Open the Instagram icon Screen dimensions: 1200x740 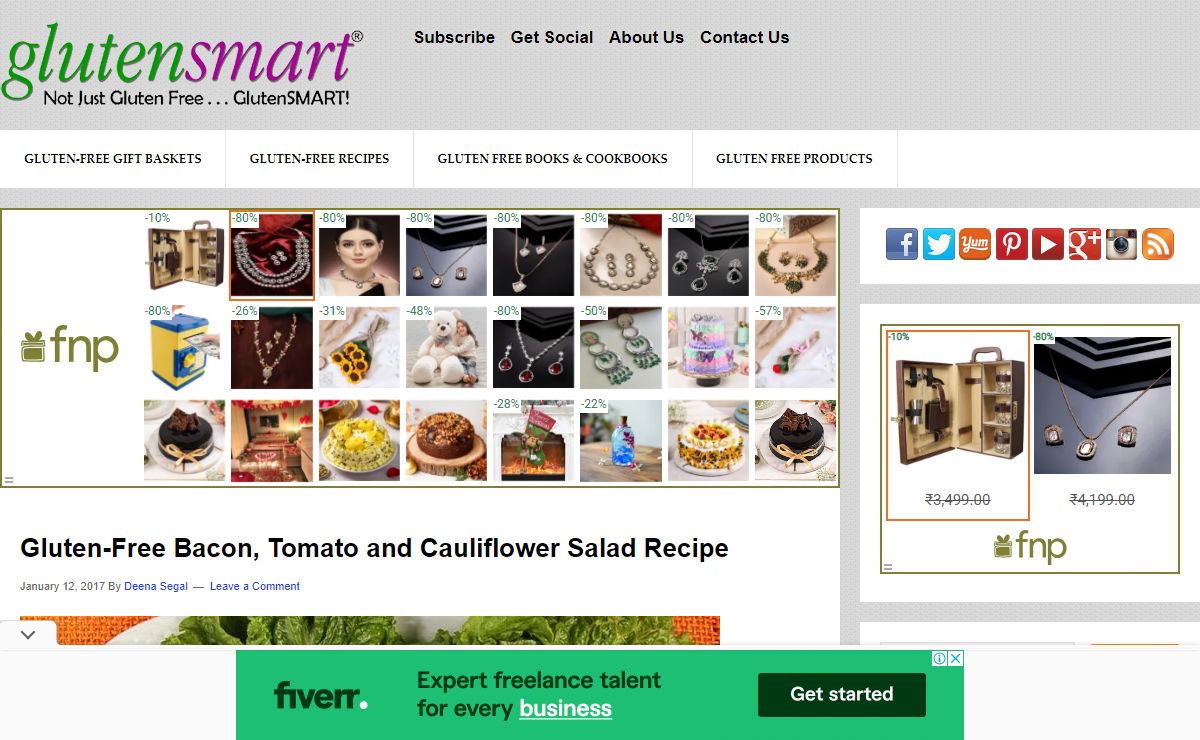[1121, 244]
